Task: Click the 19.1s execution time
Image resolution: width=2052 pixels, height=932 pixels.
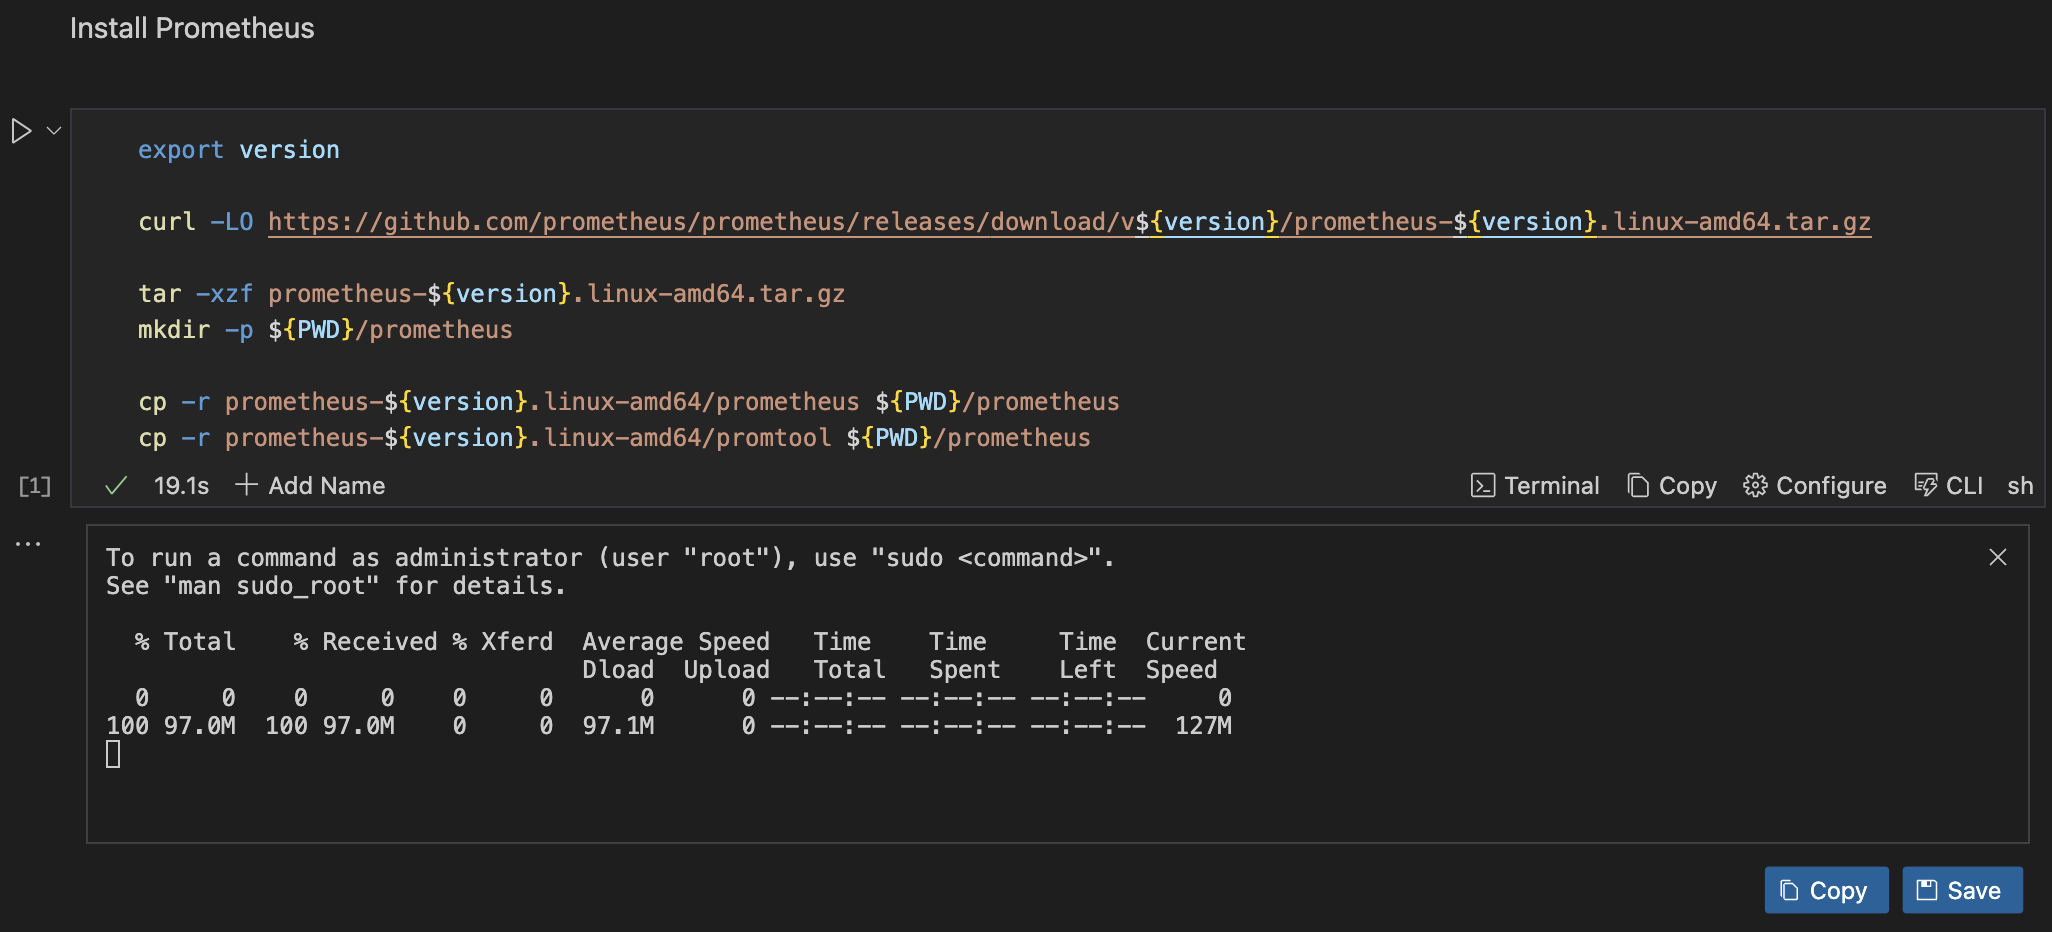Action: (x=181, y=486)
